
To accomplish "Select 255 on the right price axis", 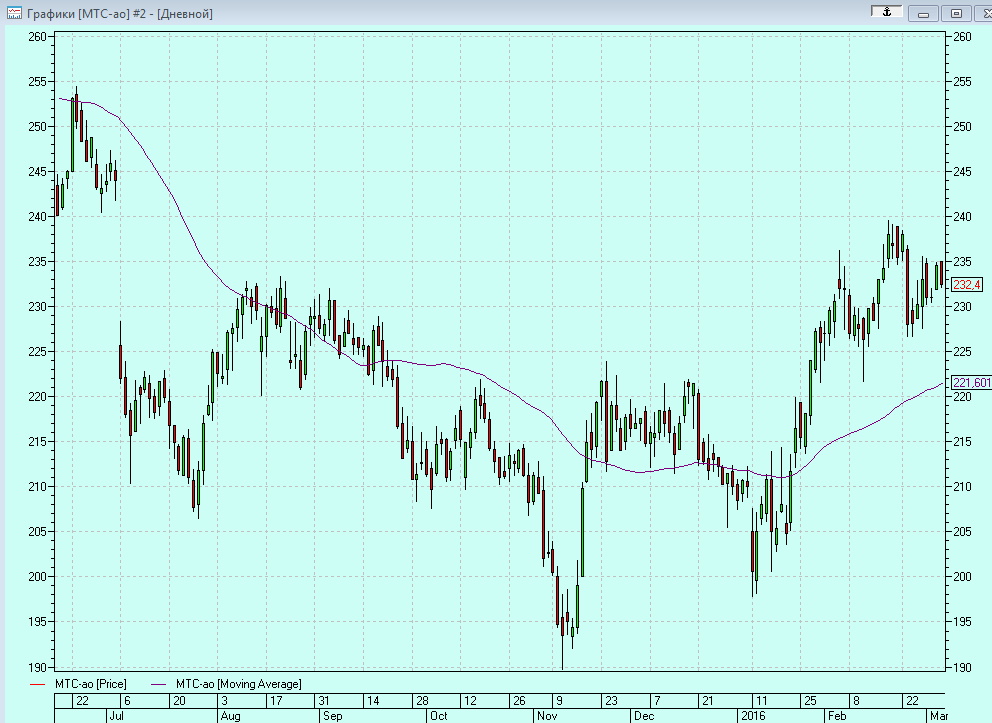I will coord(962,82).
